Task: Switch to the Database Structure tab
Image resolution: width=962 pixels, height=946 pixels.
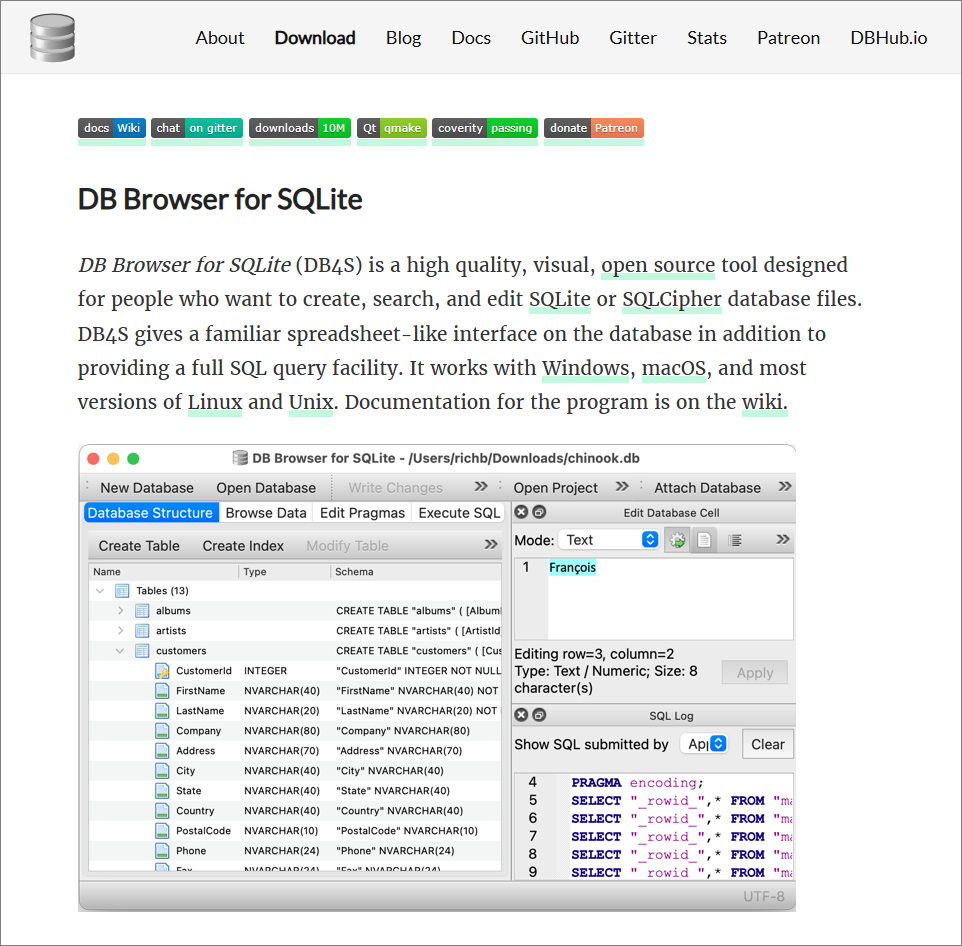Action: pos(150,513)
